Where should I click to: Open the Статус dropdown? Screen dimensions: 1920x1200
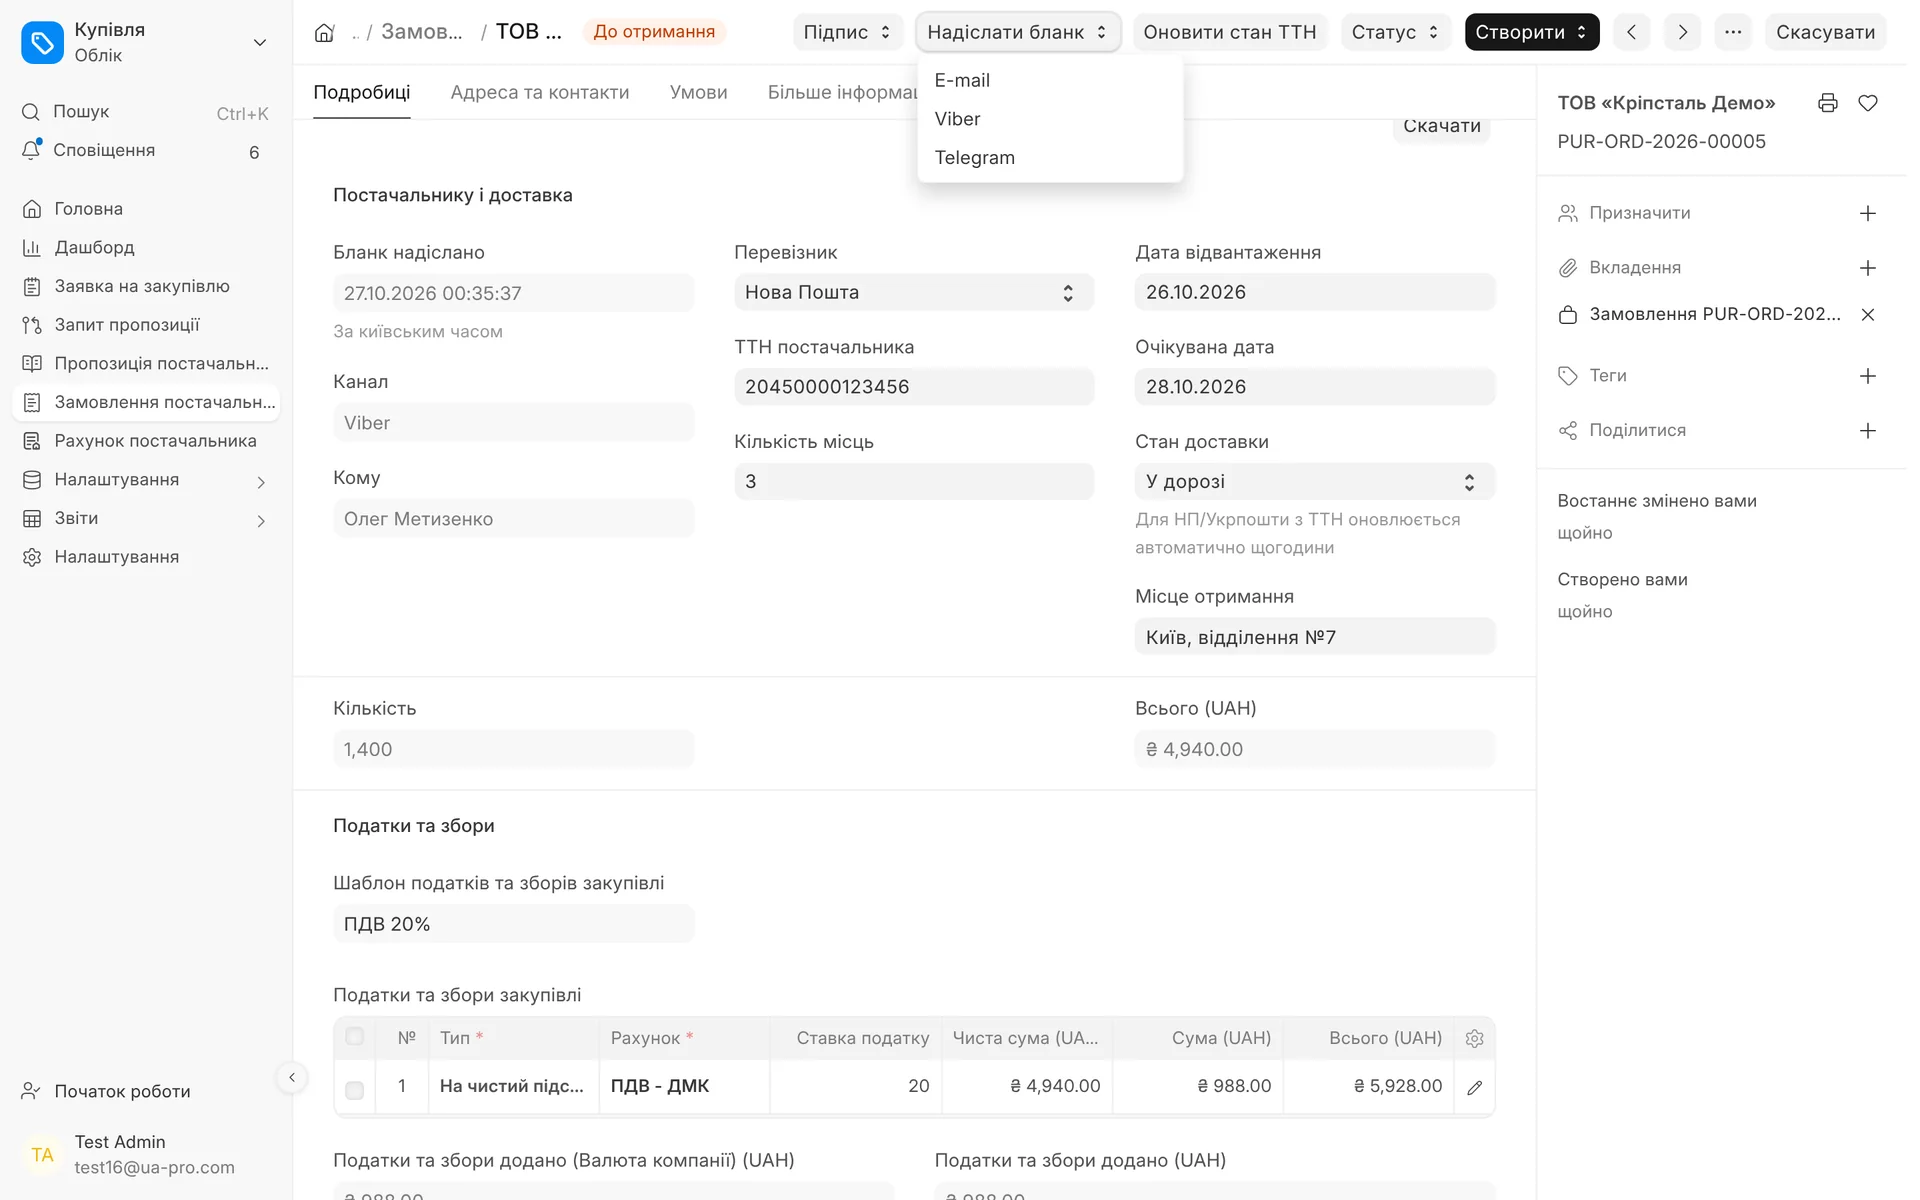pyautogui.click(x=1396, y=32)
